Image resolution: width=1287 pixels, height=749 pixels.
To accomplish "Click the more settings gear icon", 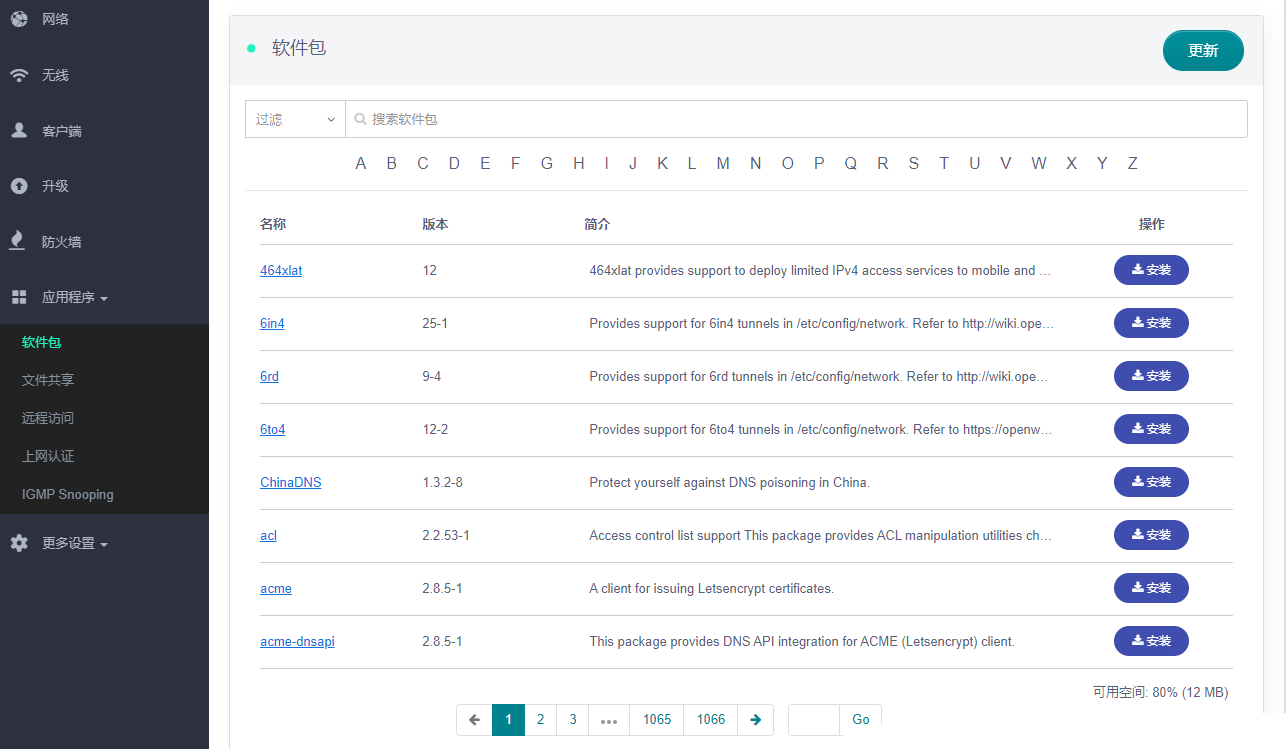I will [x=19, y=543].
